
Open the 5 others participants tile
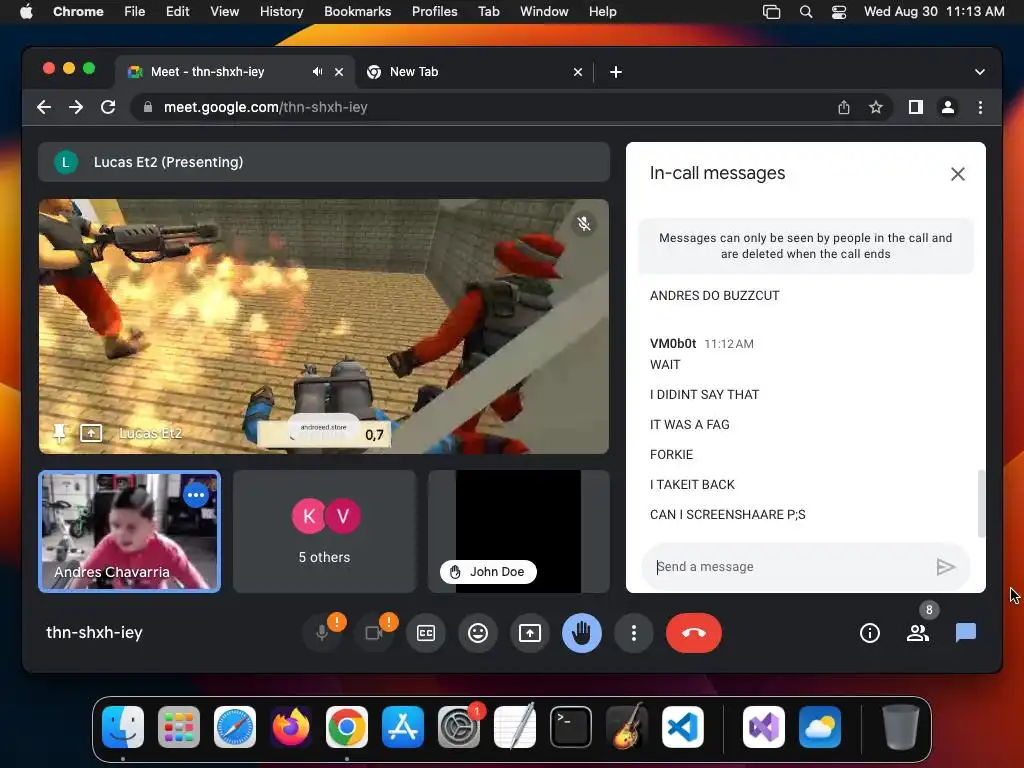pyautogui.click(x=325, y=532)
